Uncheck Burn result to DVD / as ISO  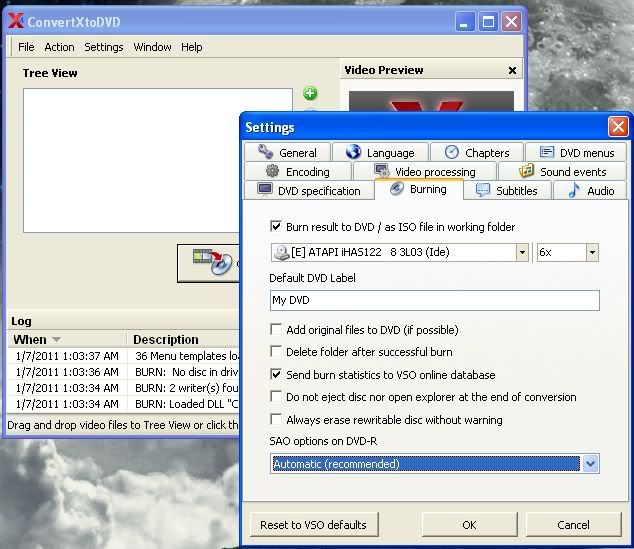276,226
